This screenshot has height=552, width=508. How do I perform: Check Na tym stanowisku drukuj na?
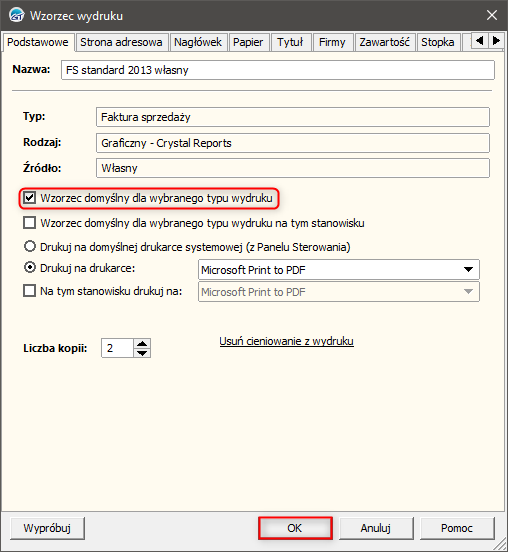(x=30, y=291)
